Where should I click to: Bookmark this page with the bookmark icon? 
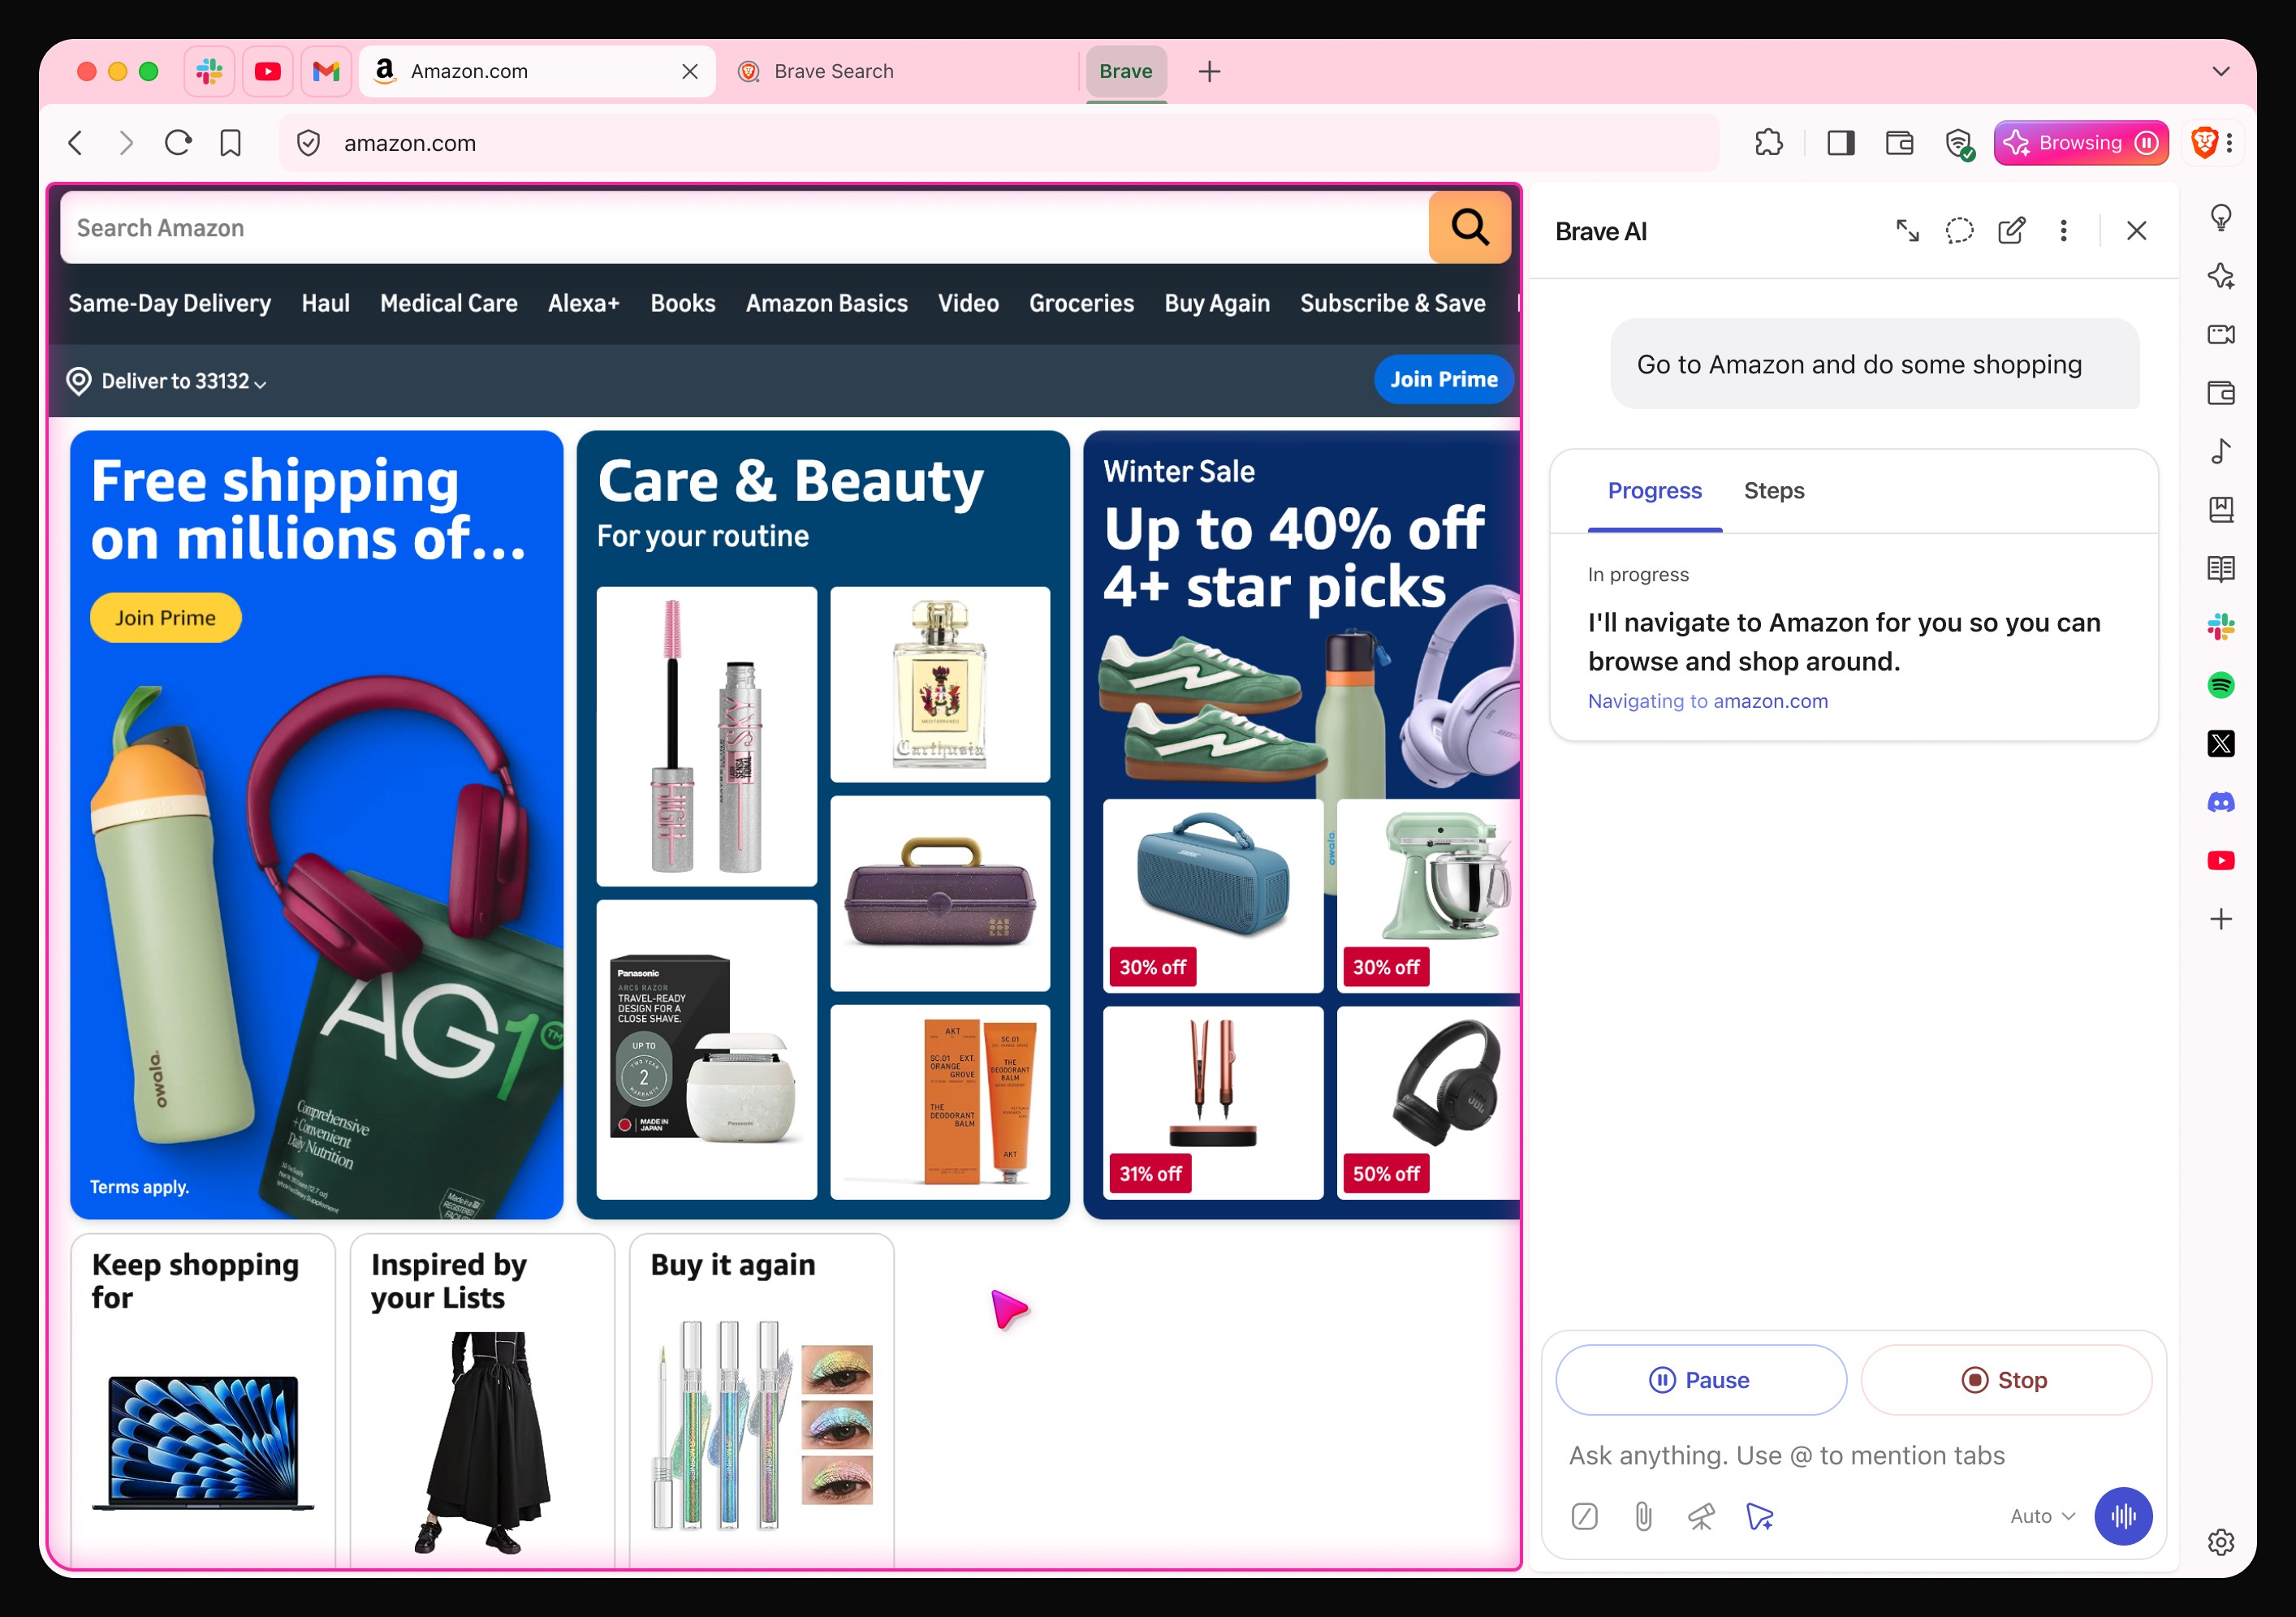[231, 143]
